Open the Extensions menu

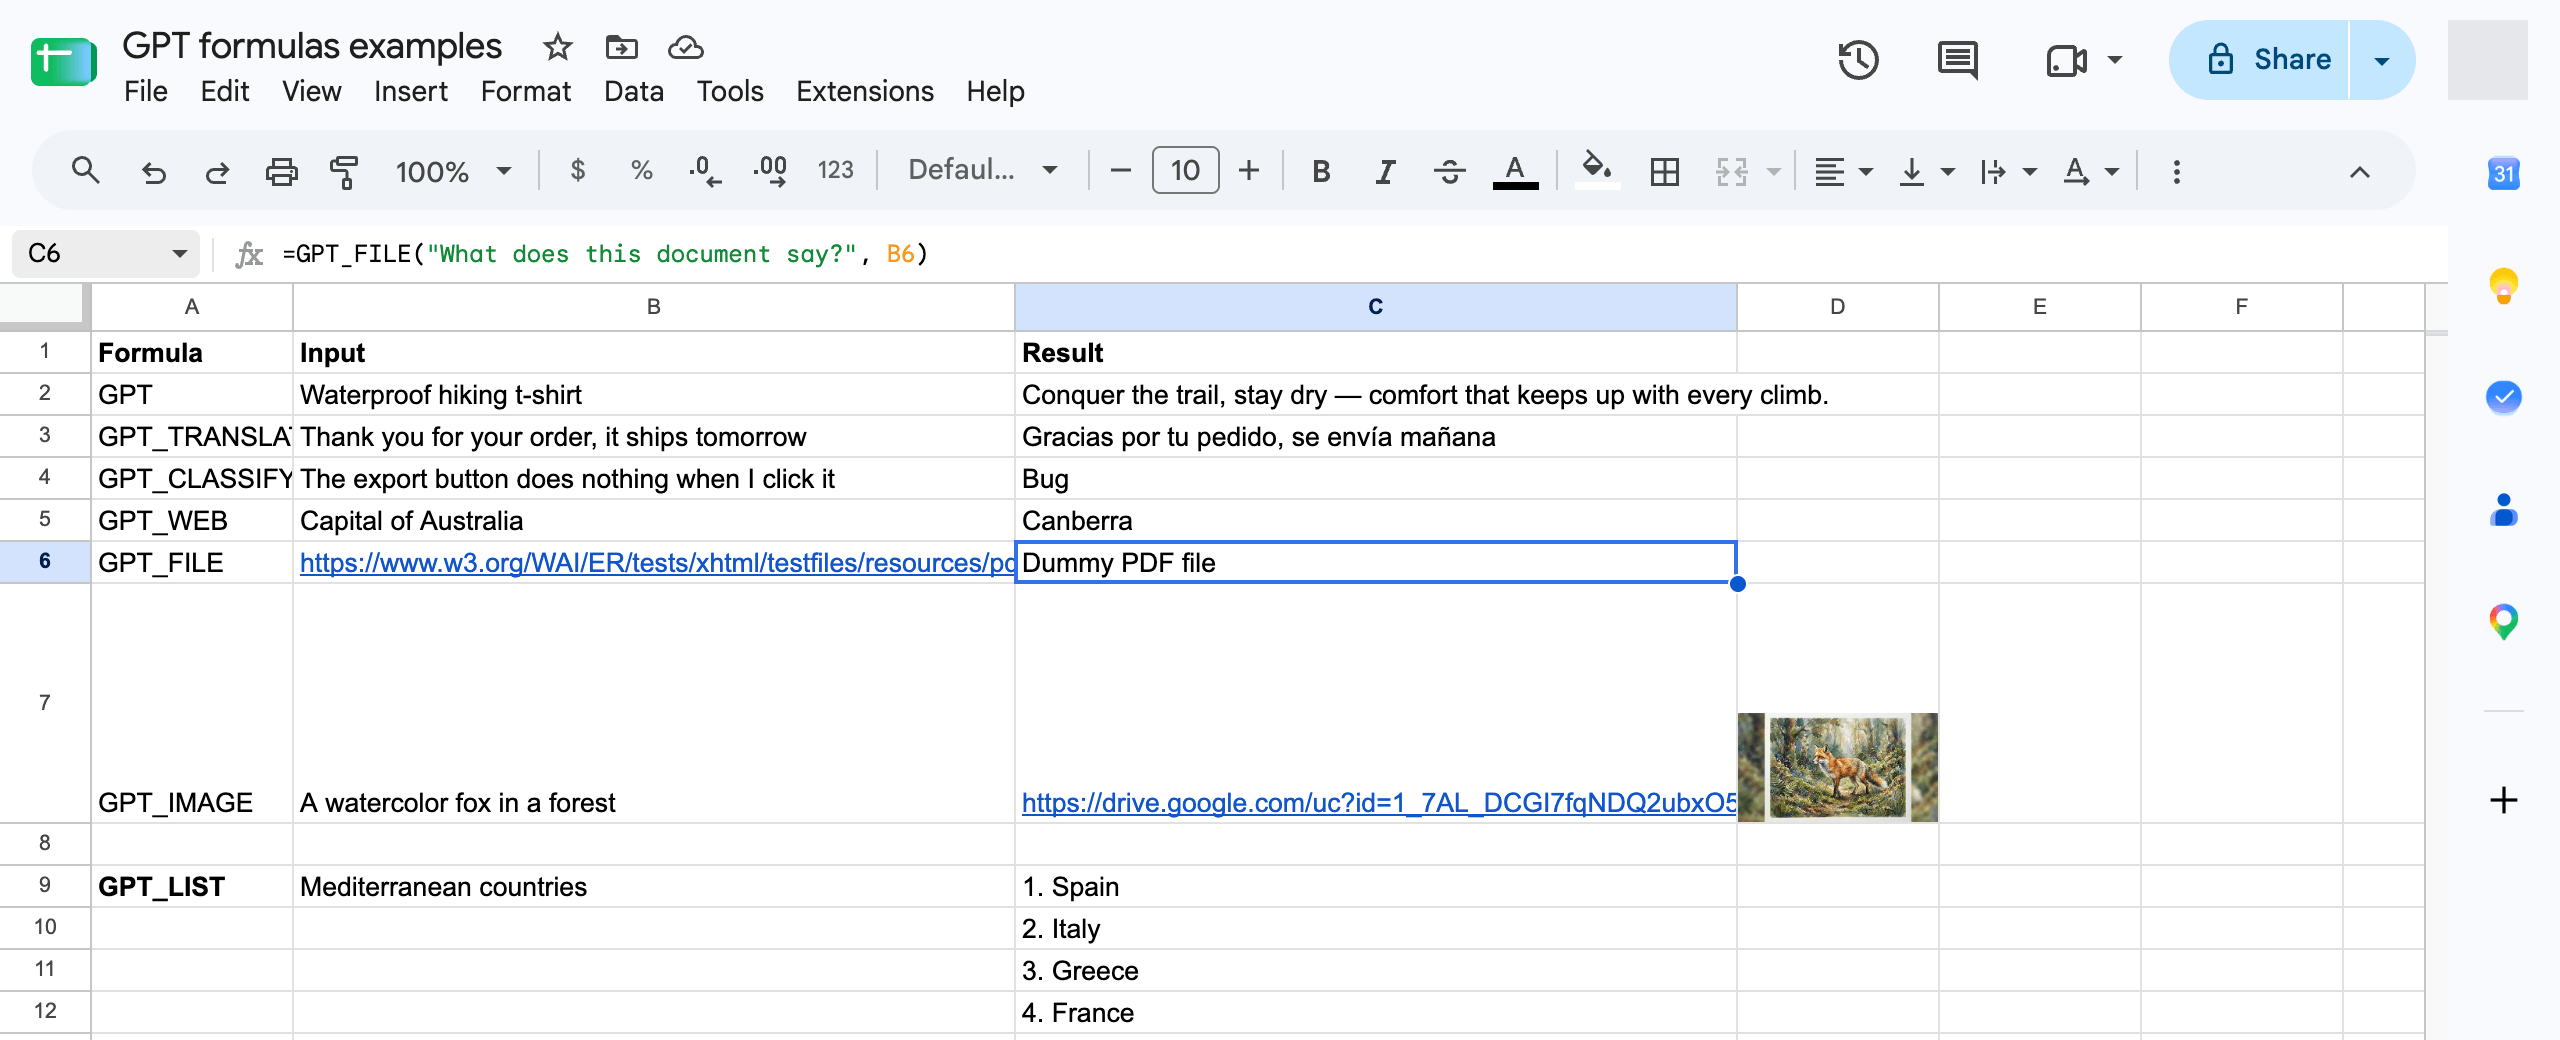point(865,91)
